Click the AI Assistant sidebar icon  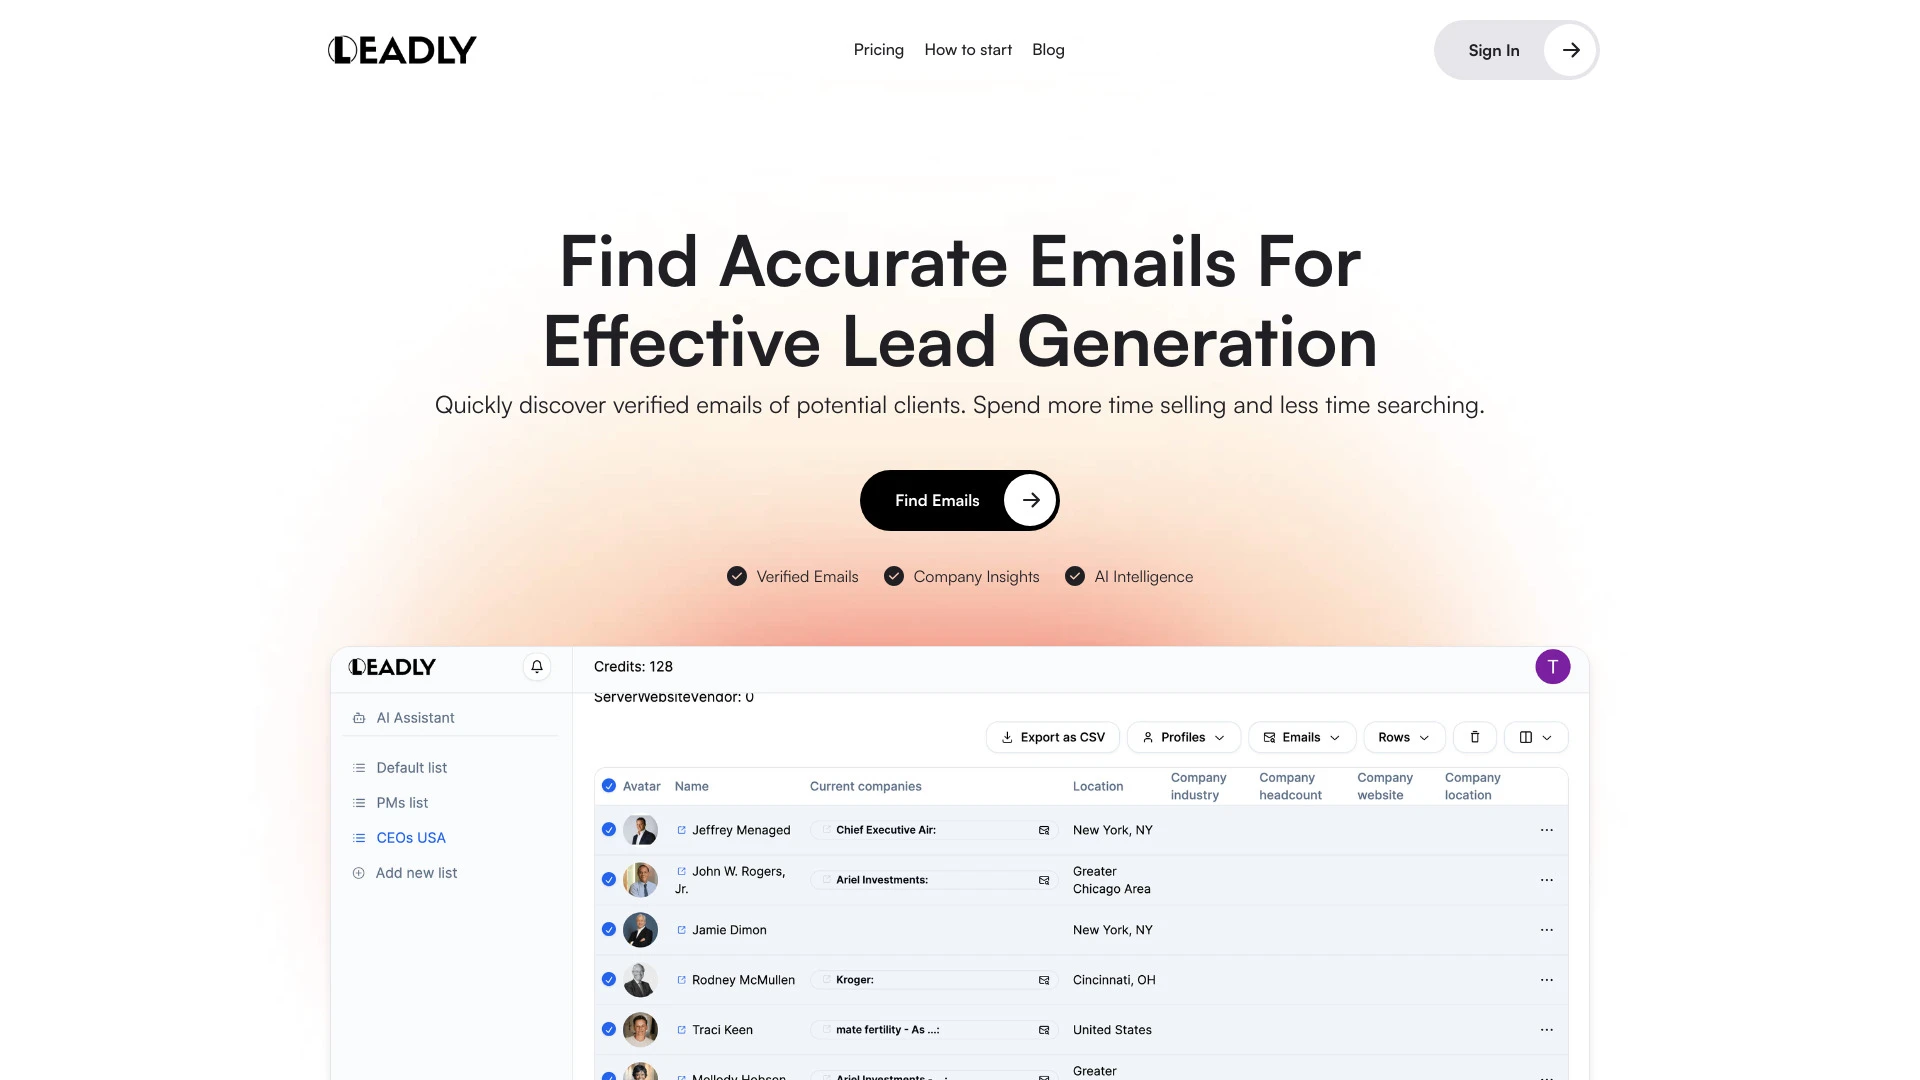[x=359, y=717]
